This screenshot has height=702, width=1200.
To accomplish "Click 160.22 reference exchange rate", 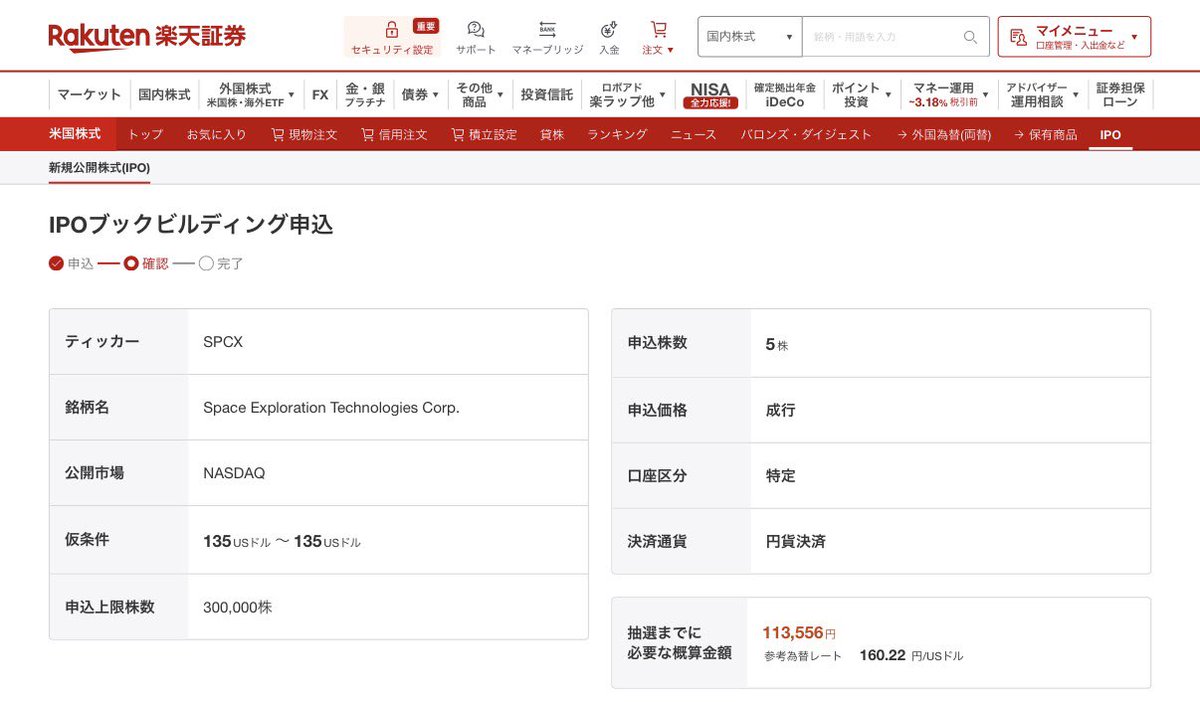I will tap(882, 656).
